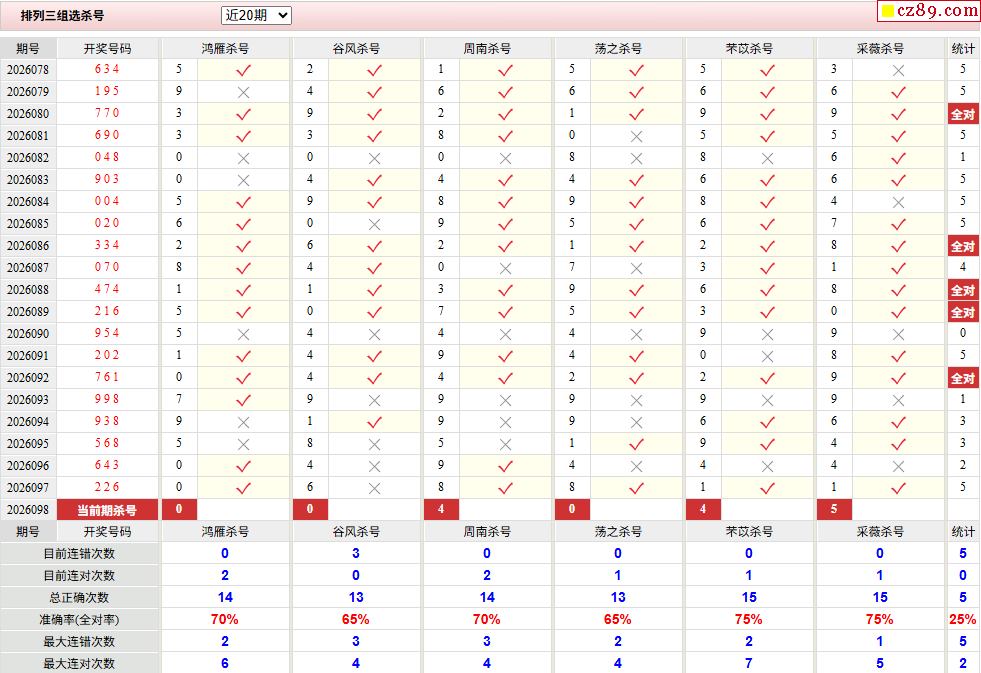Click the X mark for 采薇杀号 in row 2026078
This screenshot has width=981, height=673.
[898, 70]
